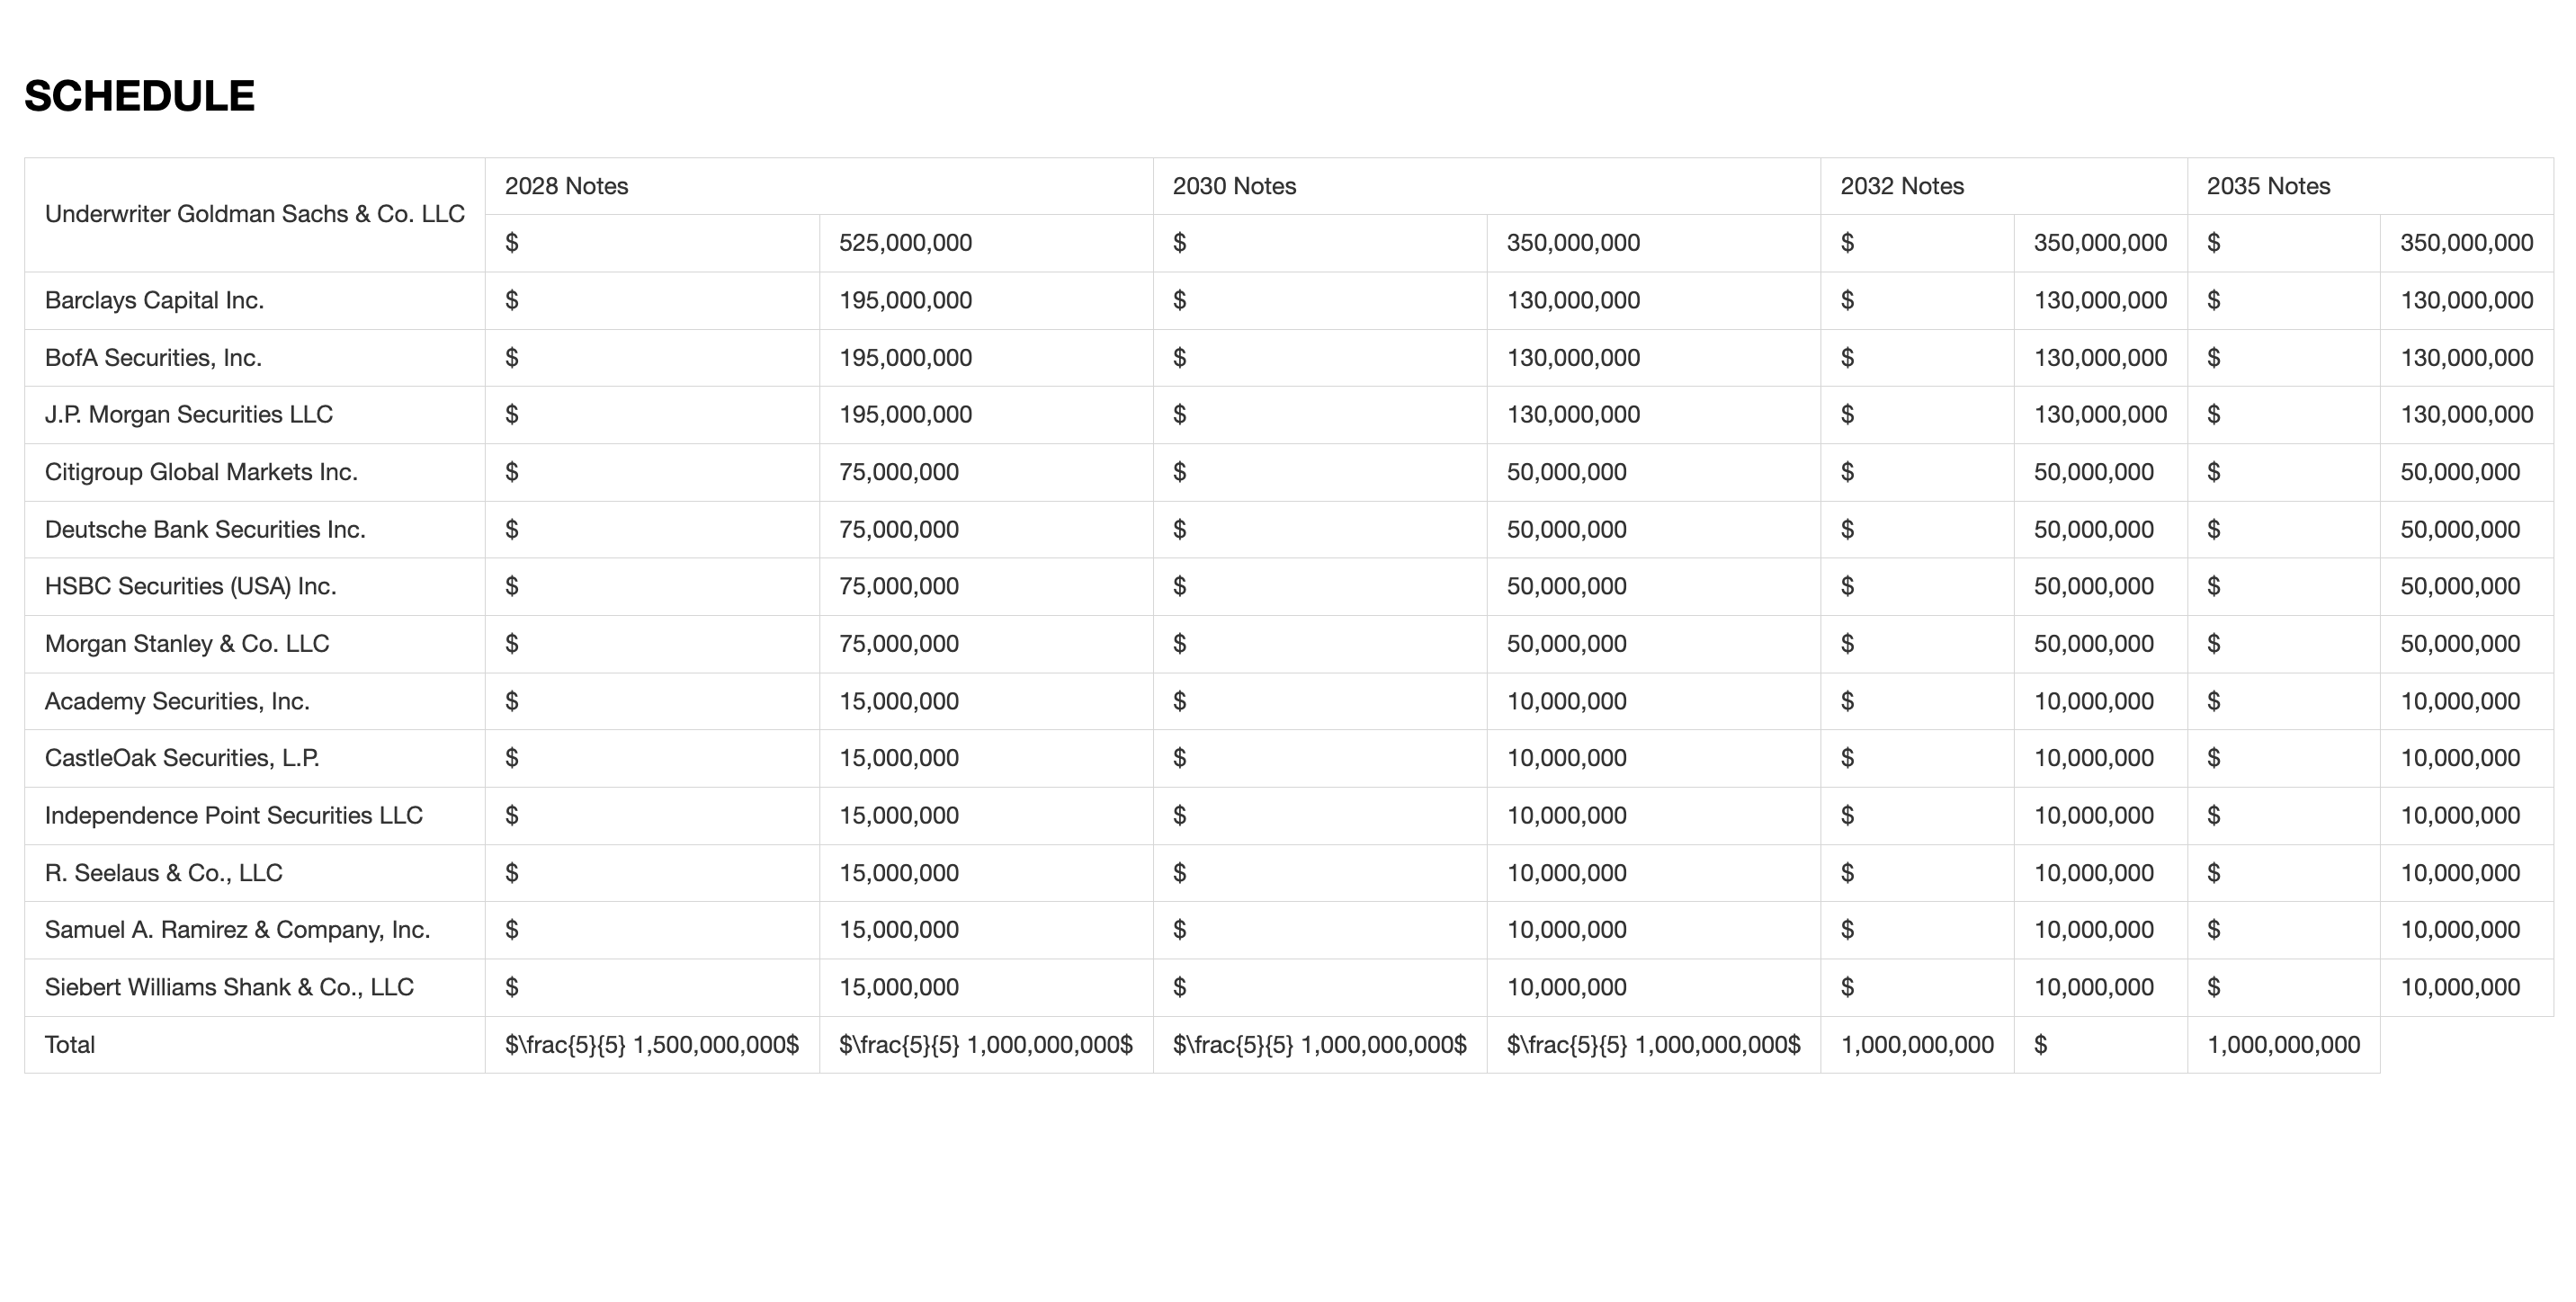Click the Underwriter Goldman Sachs & Co. LLC cell
The width and height of the screenshot is (2576, 1302).
point(254,214)
